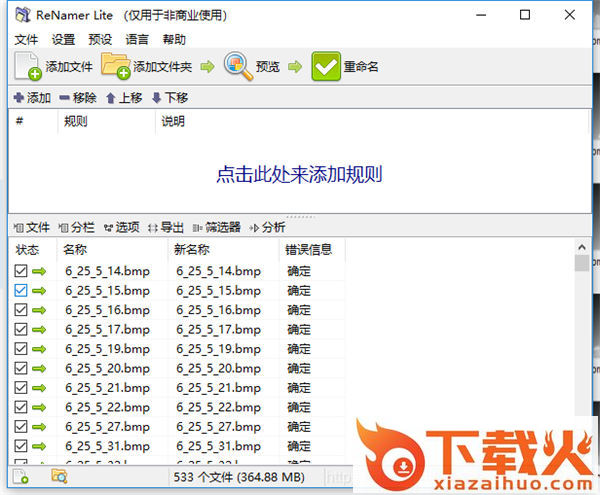This screenshot has width=600, height=495.
Task: Toggle the checkbox for 6_25_5_31.bmp
Action: [21, 446]
